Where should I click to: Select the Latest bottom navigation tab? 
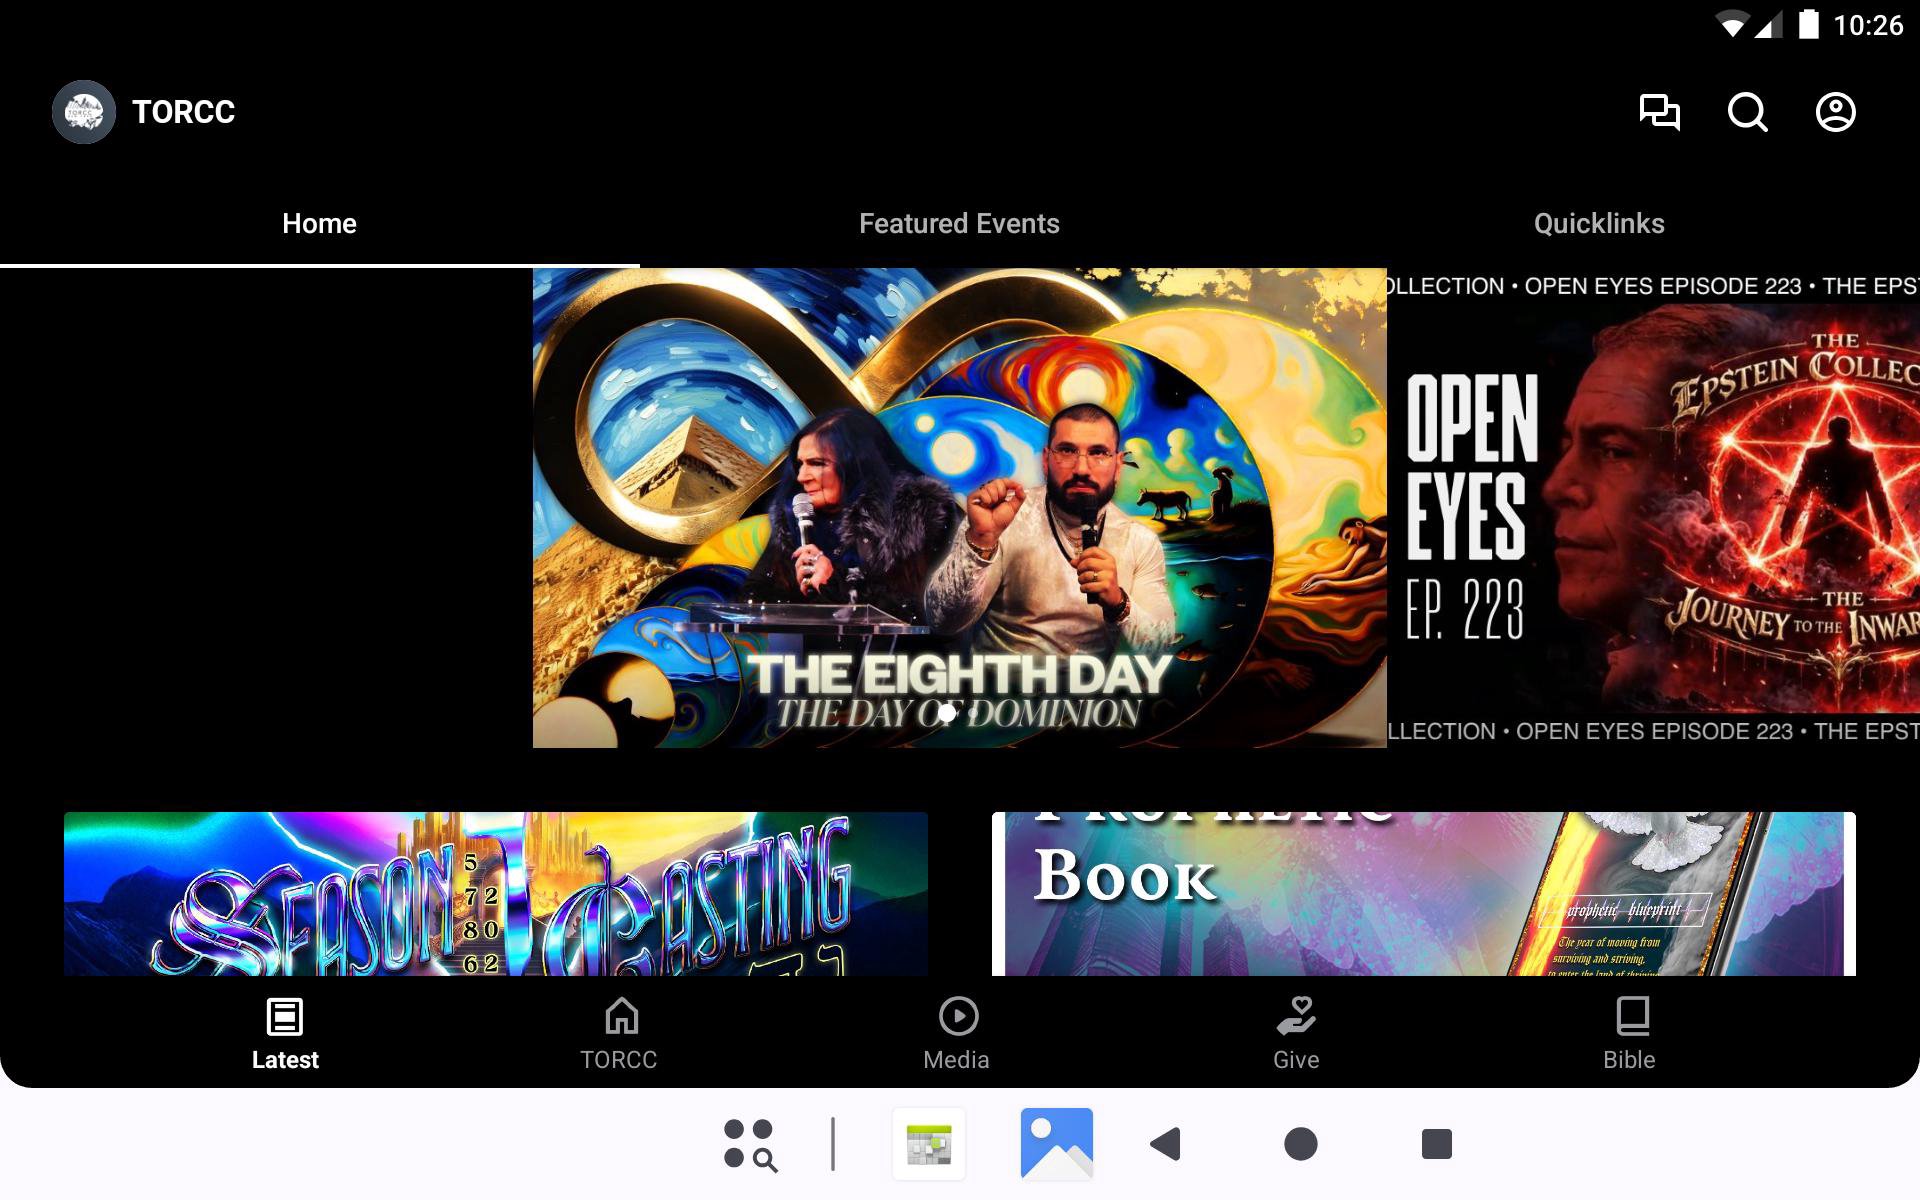pyautogui.click(x=285, y=1034)
